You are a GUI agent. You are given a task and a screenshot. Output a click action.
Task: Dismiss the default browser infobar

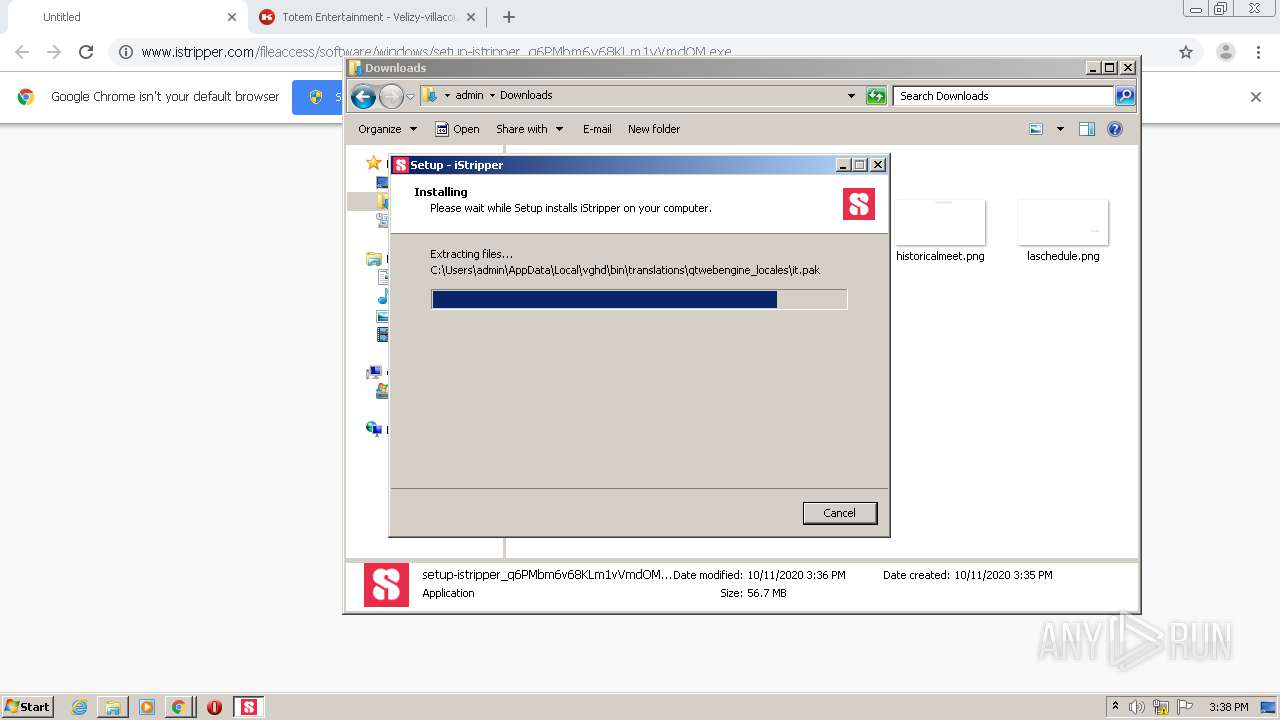click(1256, 97)
